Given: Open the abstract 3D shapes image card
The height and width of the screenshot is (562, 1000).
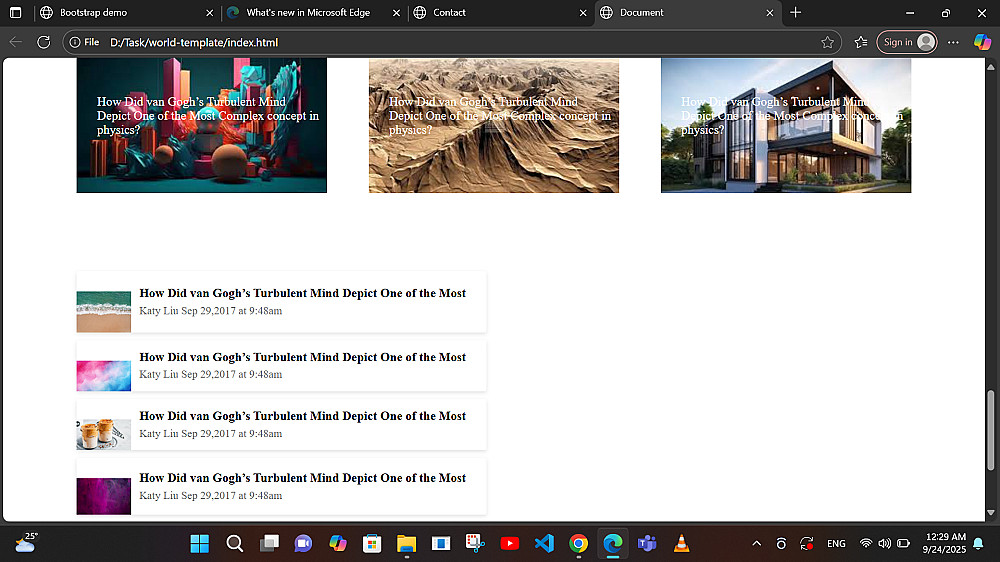Looking at the screenshot, I should tap(202, 125).
